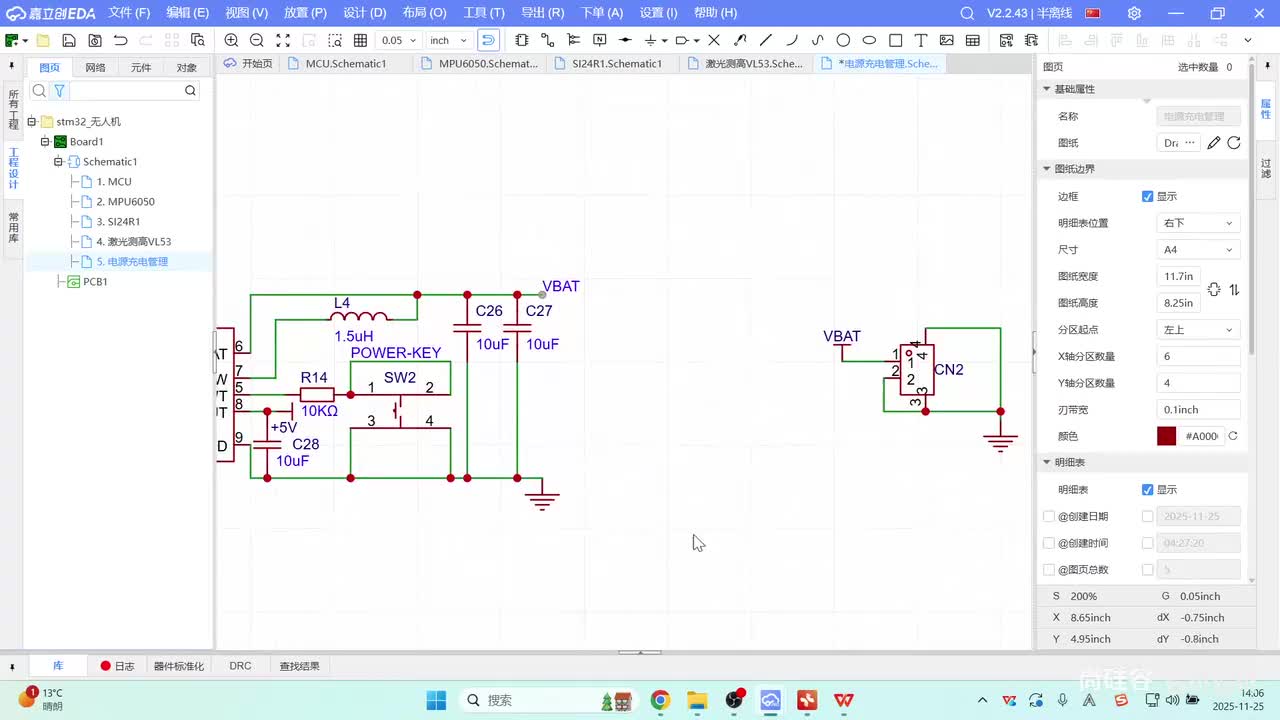Screen dimensions: 1280x720
Task: Insert a table with the table icon
Action: tap(973, 40)
